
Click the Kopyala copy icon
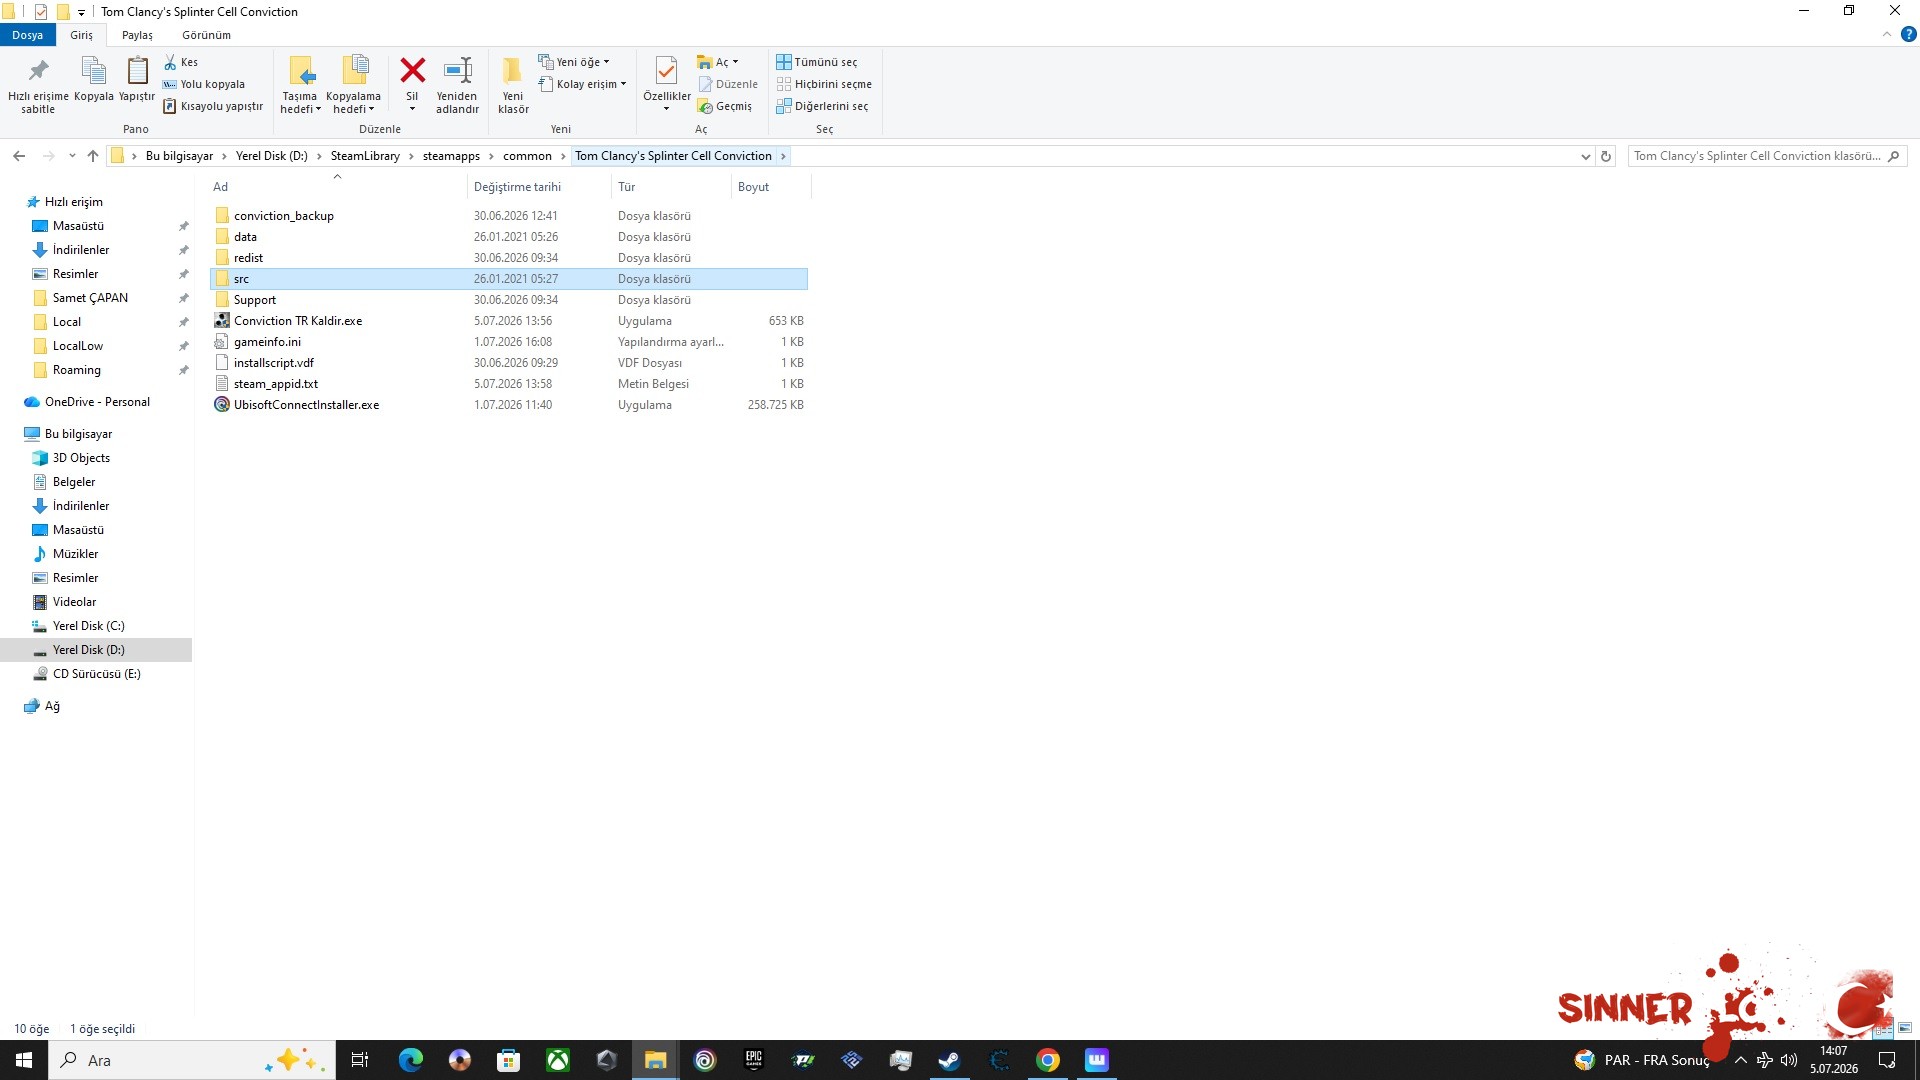pos(93,71)
